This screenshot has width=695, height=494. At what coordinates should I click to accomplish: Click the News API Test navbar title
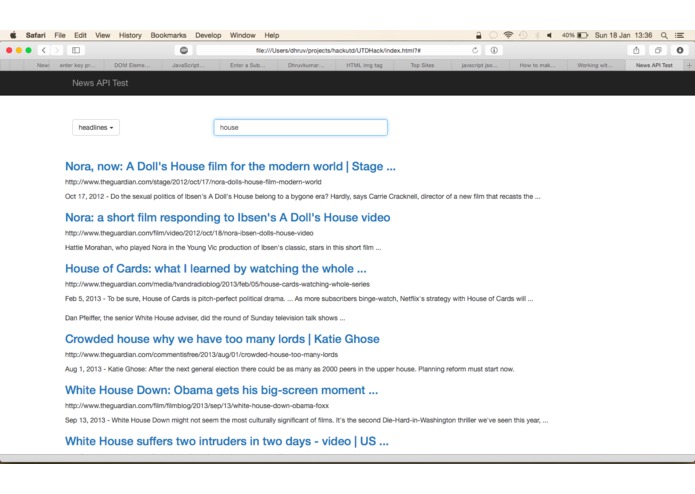[100, 83]
